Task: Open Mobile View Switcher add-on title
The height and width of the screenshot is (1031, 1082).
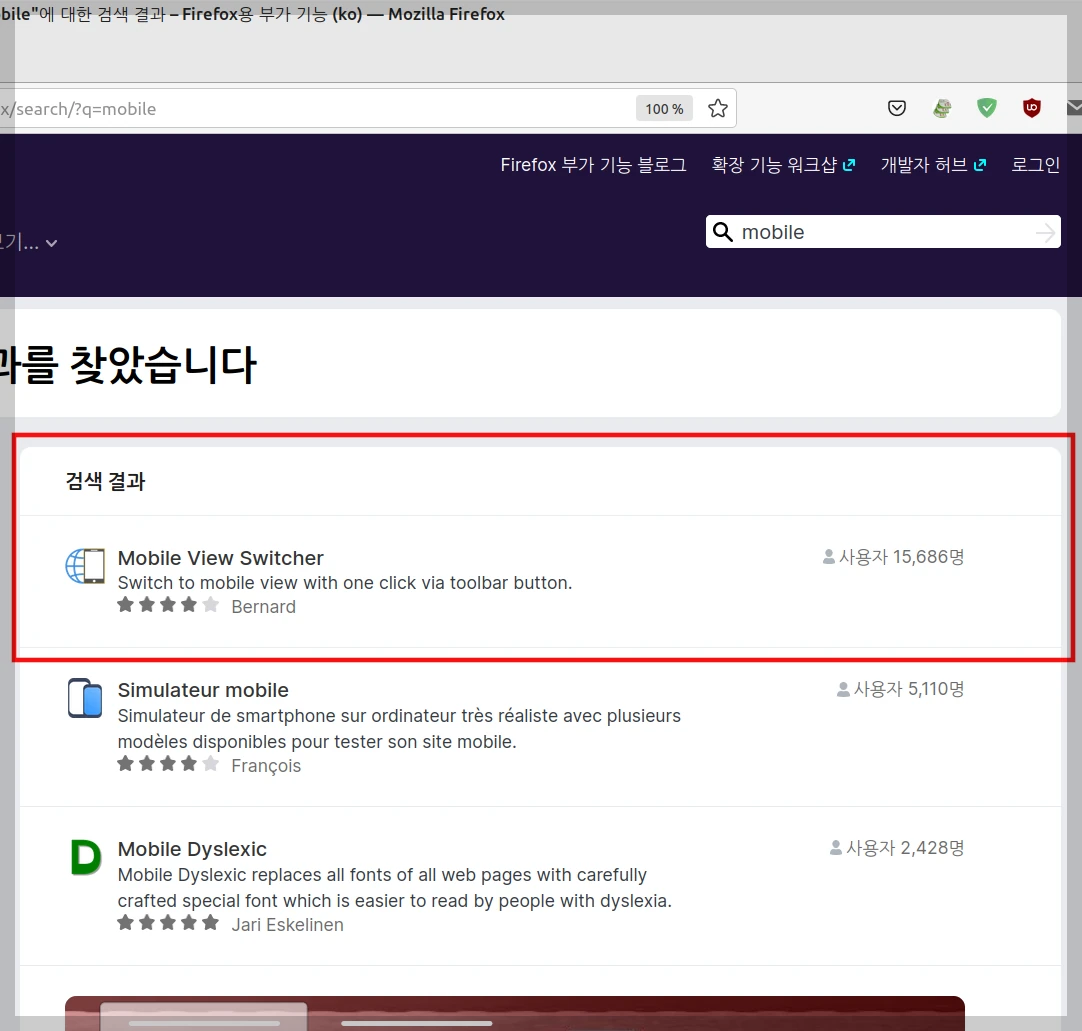Action: 221,558
